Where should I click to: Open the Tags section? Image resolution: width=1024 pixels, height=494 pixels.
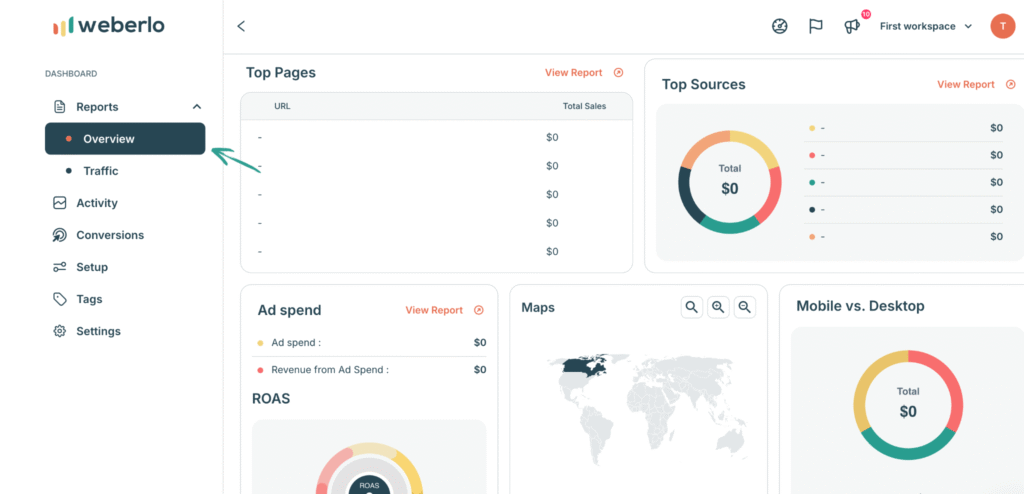(89, 299)
